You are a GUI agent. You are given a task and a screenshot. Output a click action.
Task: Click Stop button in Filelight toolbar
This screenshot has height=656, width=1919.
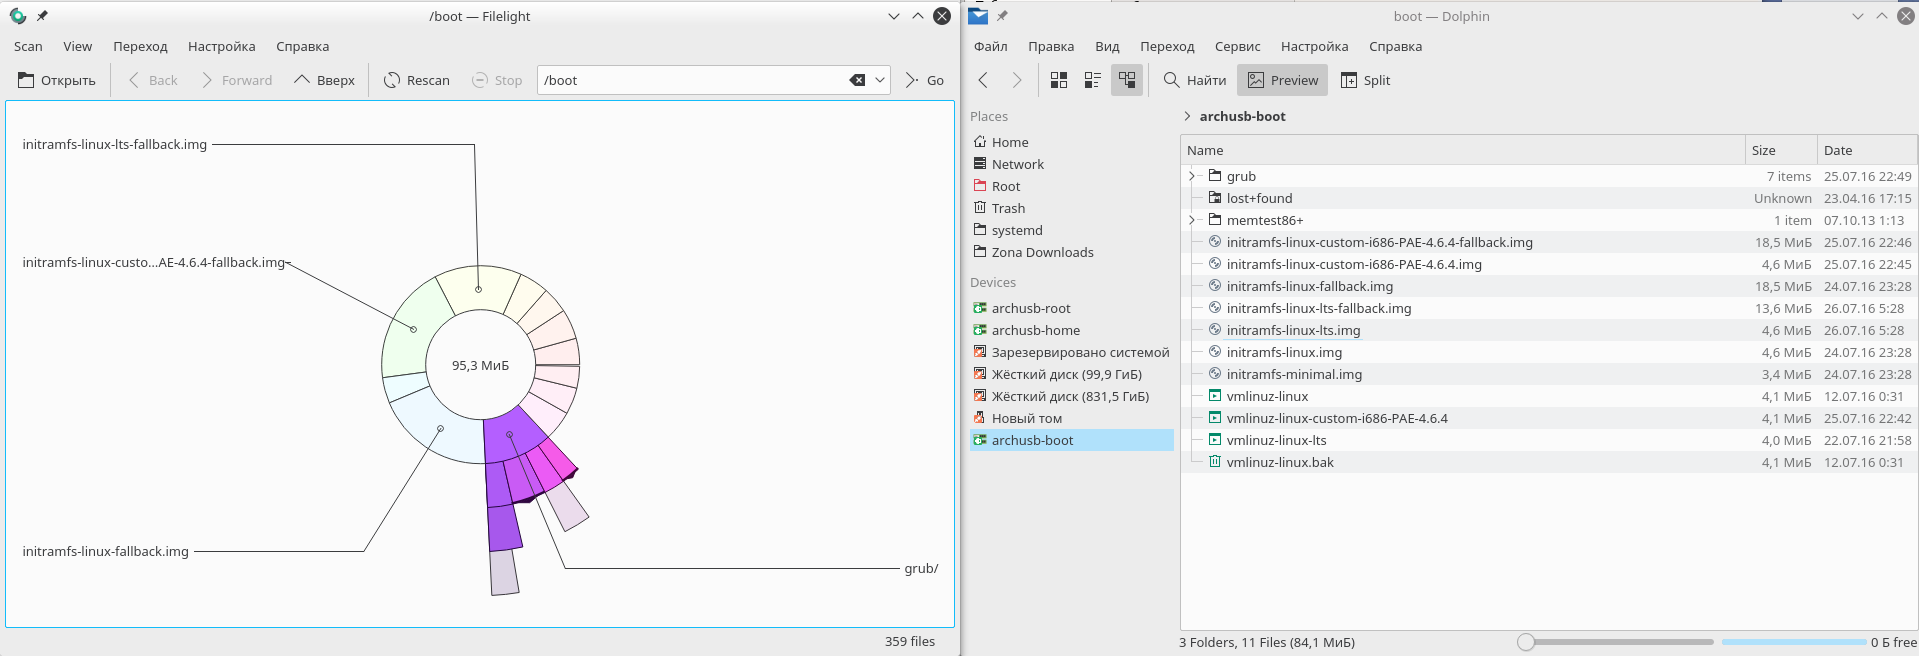tap(497, 80)
